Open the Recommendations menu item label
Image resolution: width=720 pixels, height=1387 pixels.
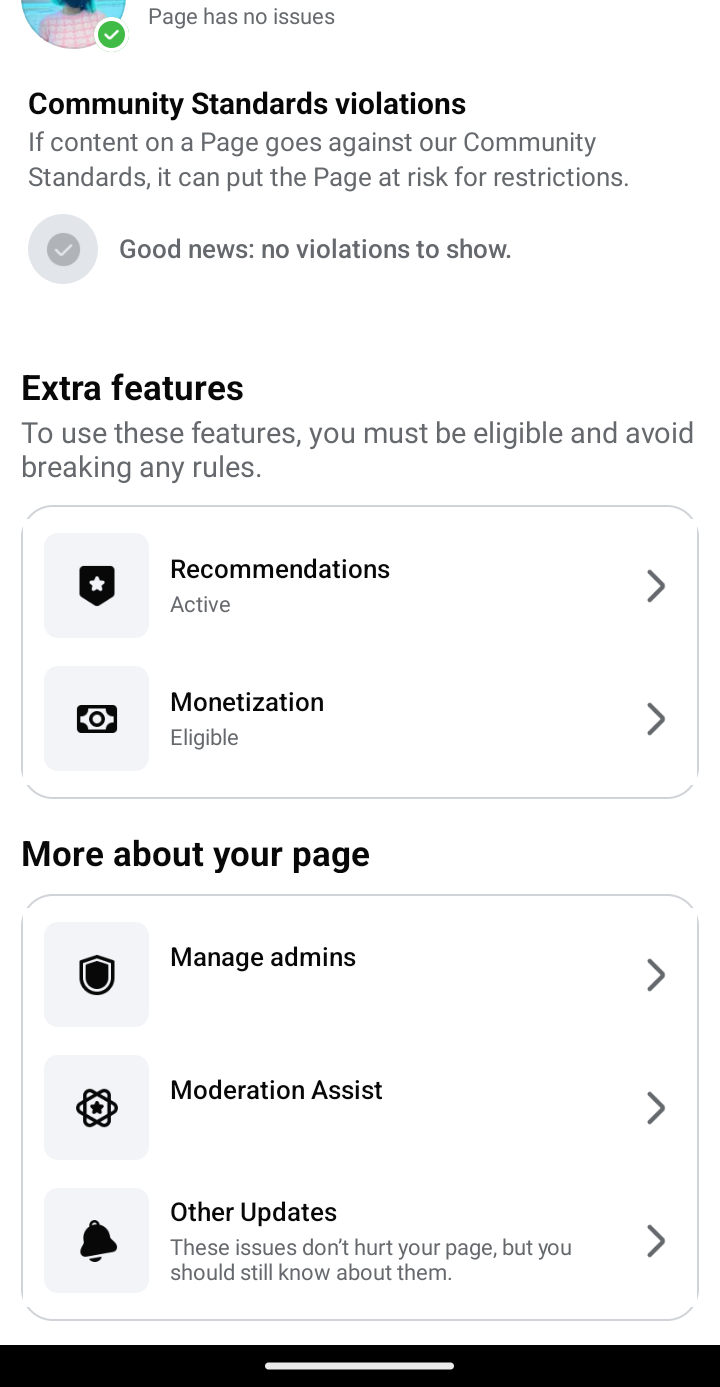tap(280, 569)
